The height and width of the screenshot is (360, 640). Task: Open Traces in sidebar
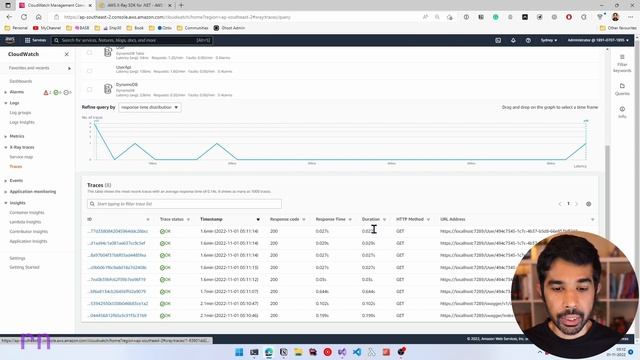click(x=16, y=167)
